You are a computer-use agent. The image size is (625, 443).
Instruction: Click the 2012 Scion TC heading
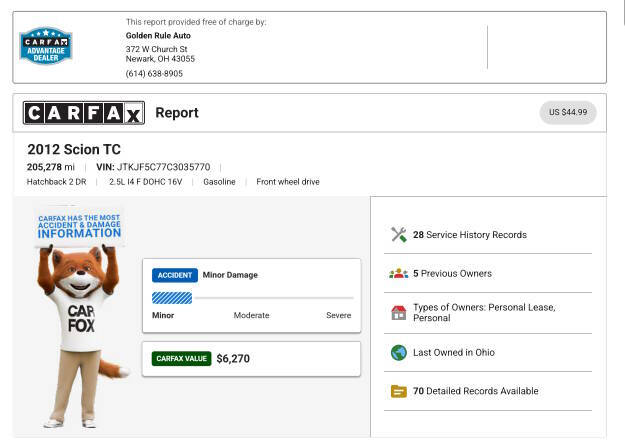(x=74, y=150)
